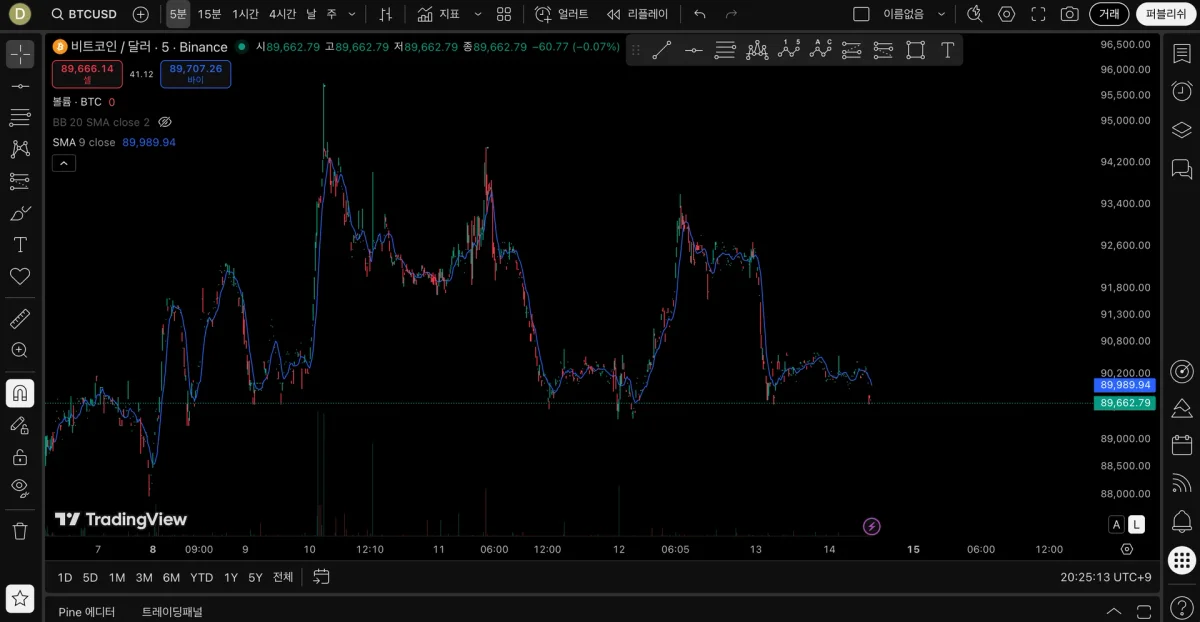Select the ruler measure tool
Image resolution: width=1200 pixels, height=622 pixels.
pos(20,319)
